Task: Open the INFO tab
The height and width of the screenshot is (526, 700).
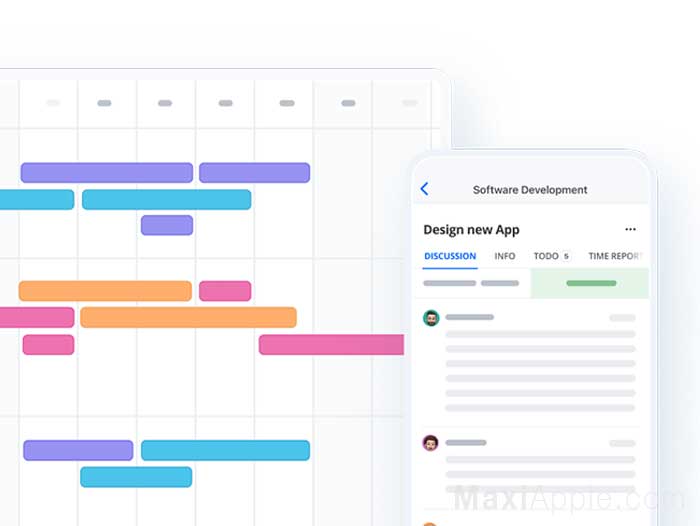Action: [504, 256]
